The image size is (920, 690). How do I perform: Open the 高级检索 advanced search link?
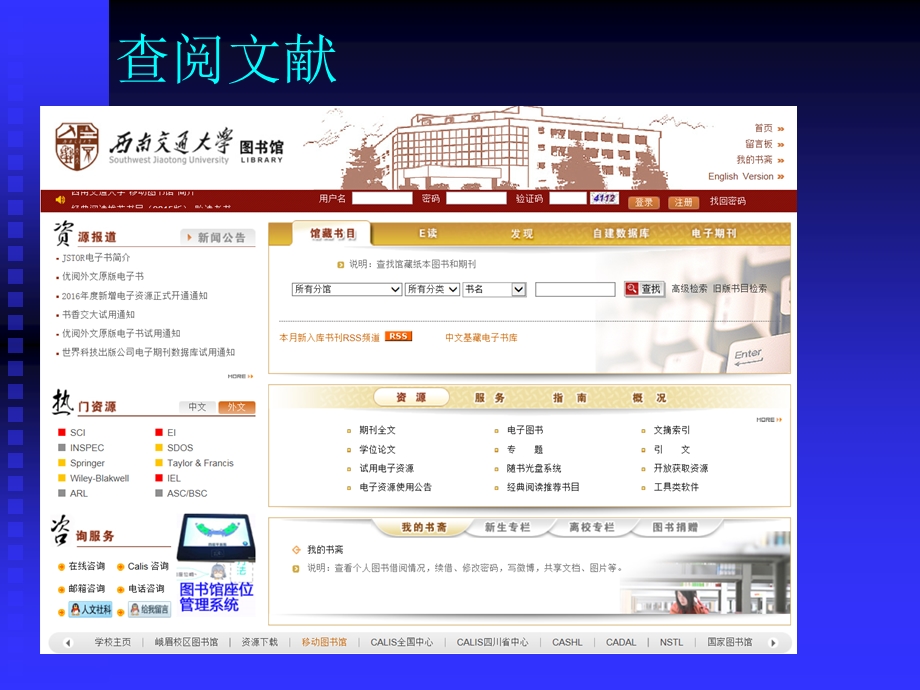(x=689, y=288)
